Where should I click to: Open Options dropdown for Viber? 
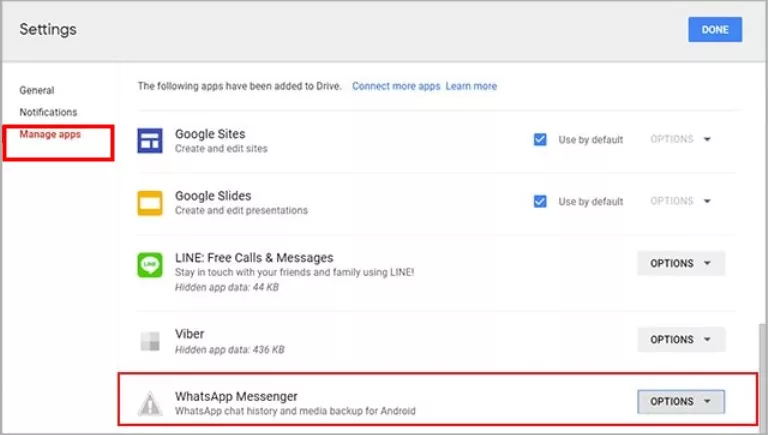pos(681,340)
